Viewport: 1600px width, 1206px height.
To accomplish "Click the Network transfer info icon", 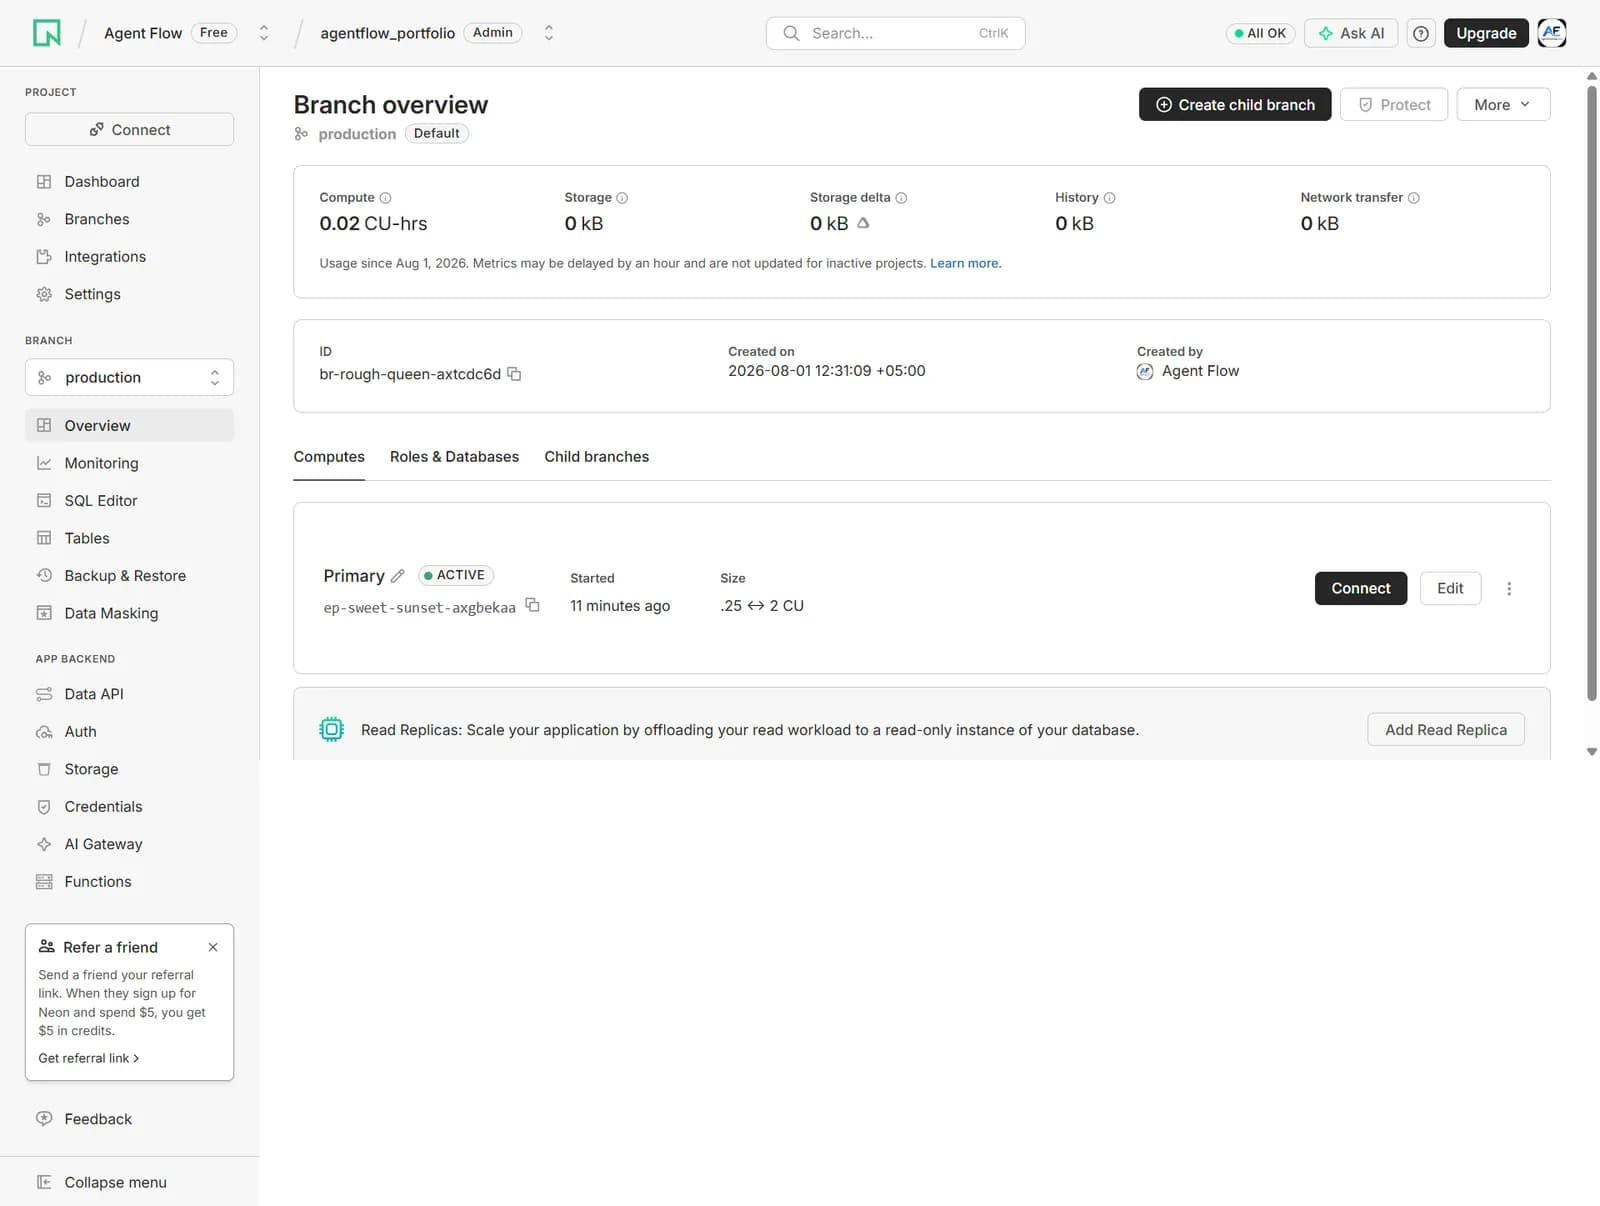I will (x=1414, y=198).
